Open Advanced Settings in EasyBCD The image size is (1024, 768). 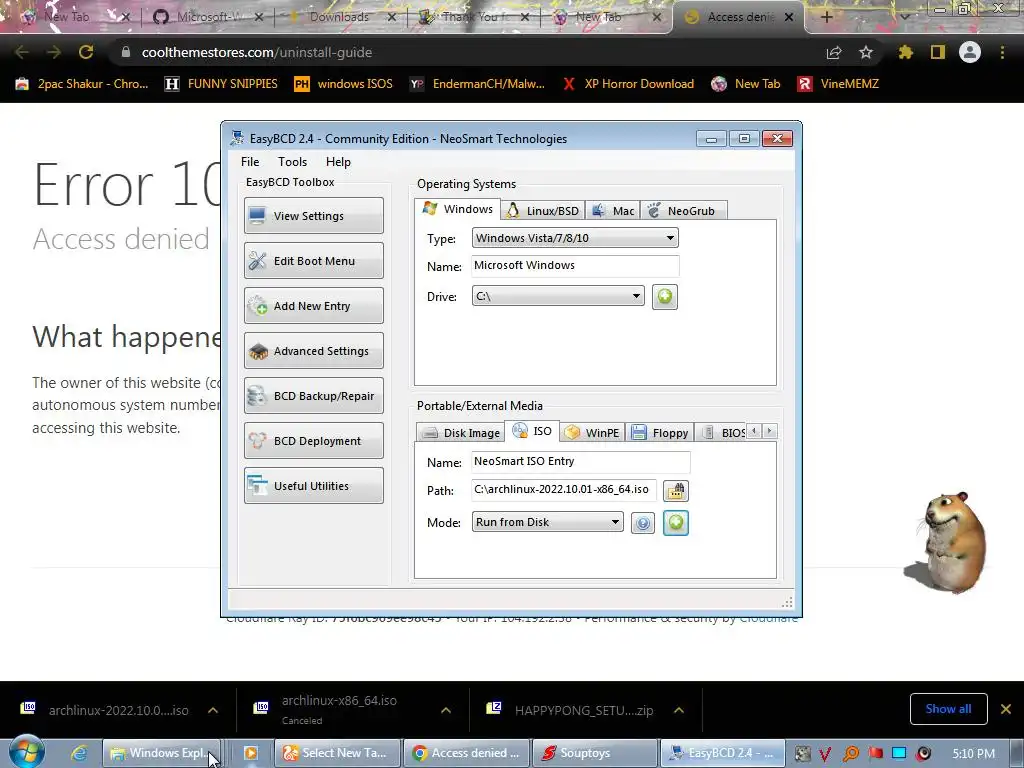[313, 351]
